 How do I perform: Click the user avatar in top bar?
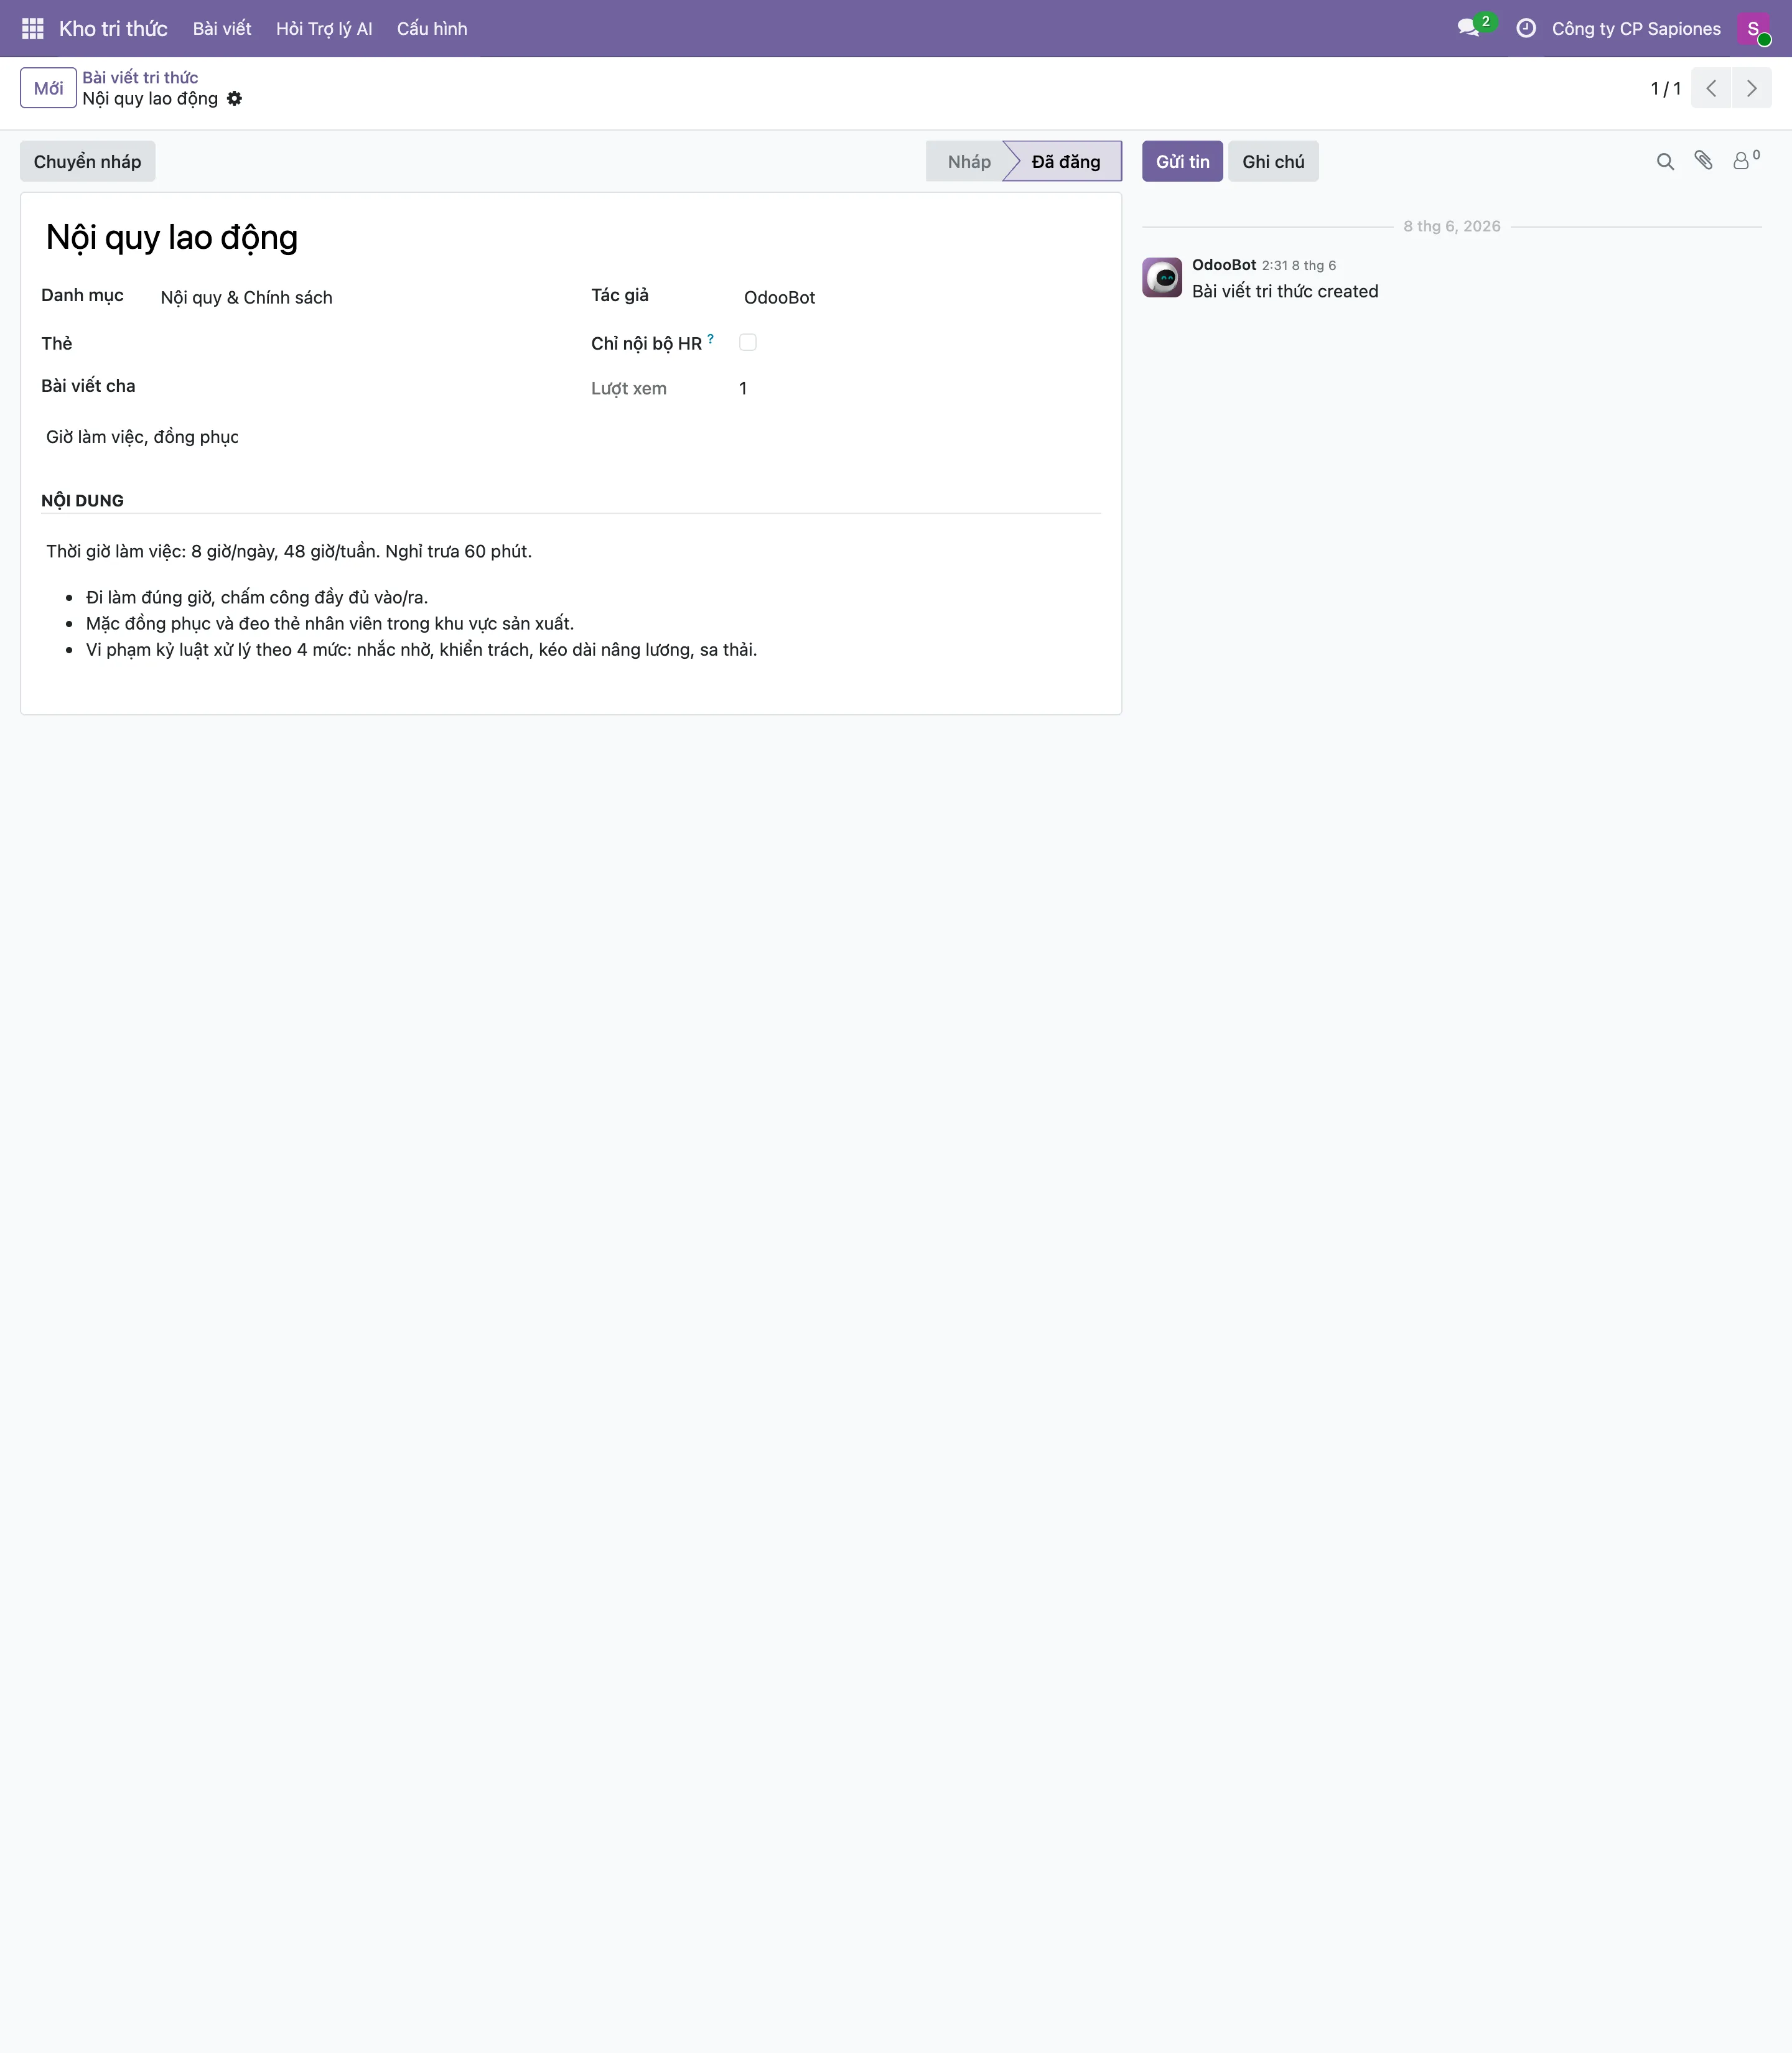[x=1753, y=28]
